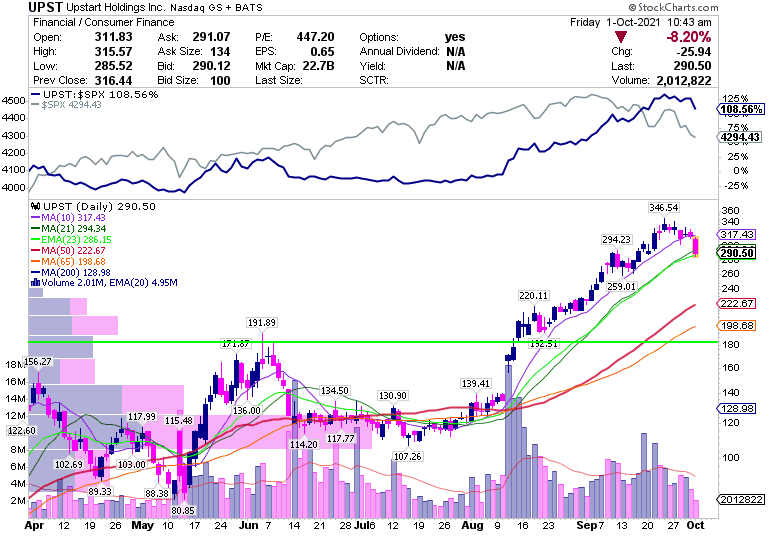
Task: Click the MA(21) 294.34 legend entry
Action: click(x=69, y=228)
